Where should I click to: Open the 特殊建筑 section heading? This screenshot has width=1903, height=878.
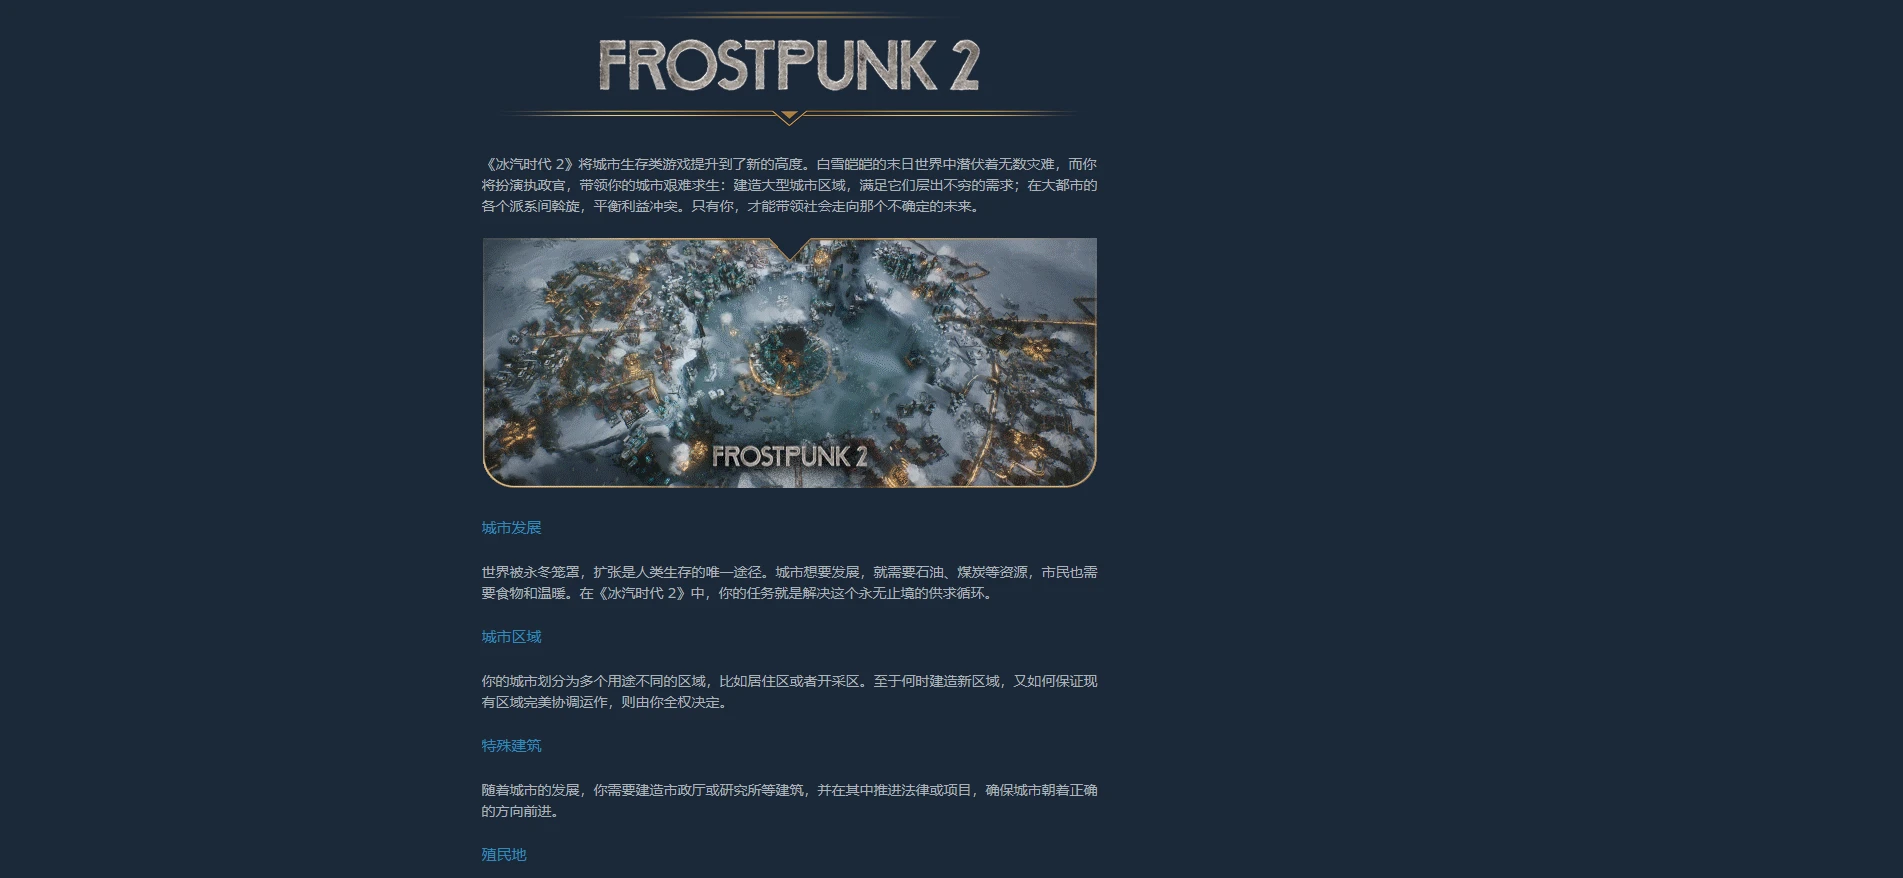coord(511,746)
